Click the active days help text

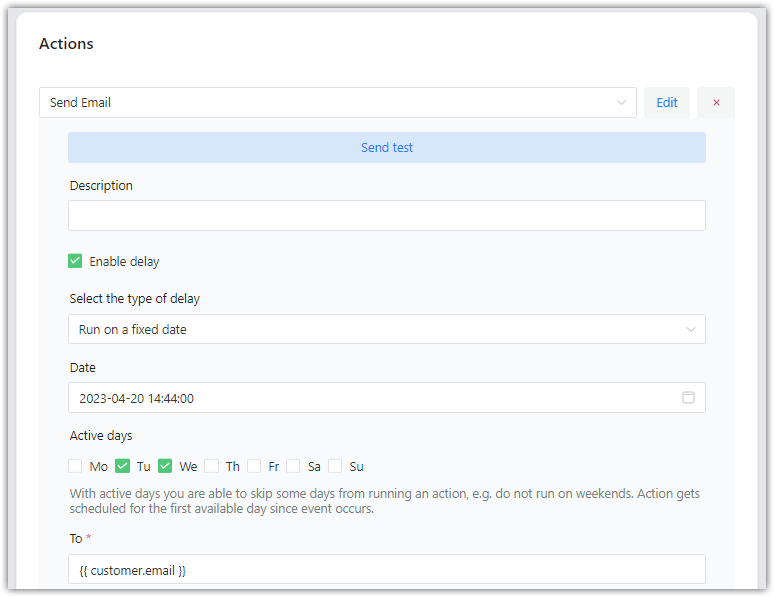tap(385, 501)
